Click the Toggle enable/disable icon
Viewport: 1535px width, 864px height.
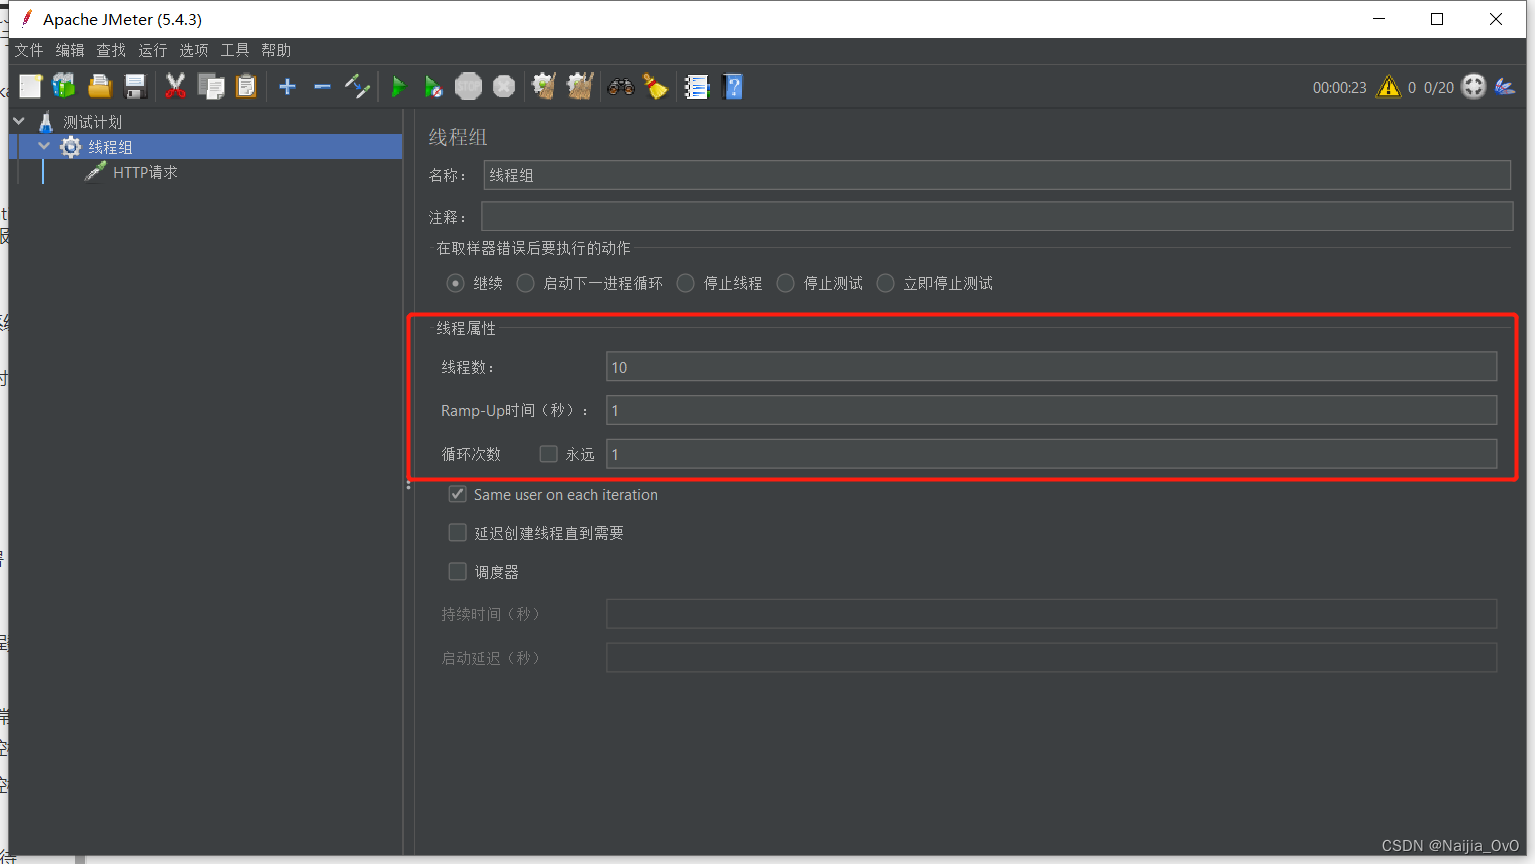[x=357, y=87]
